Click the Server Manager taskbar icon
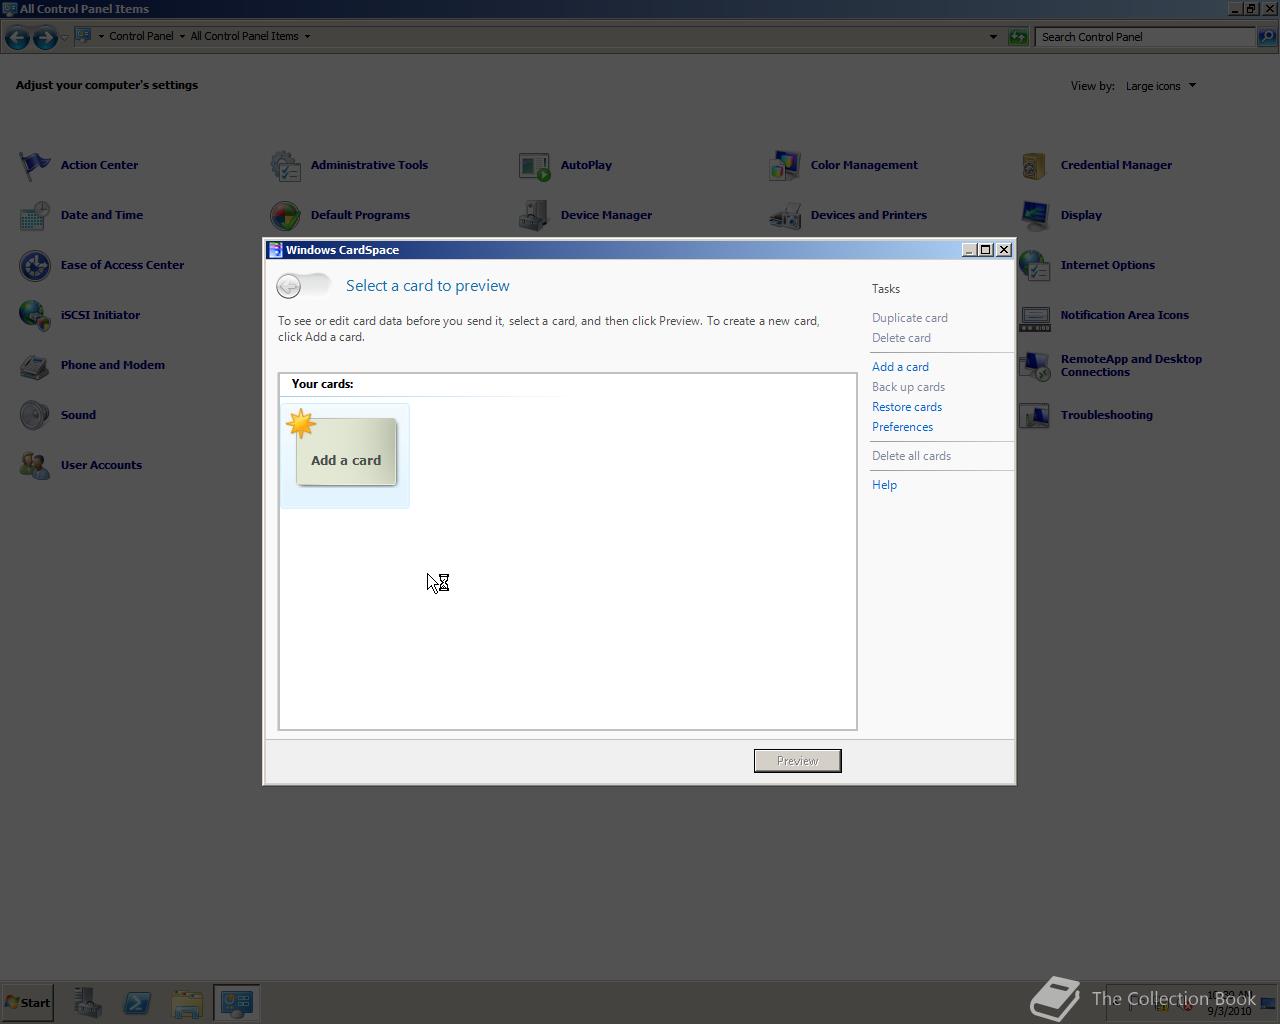1280x1024 pixels. click(87, 1003)
